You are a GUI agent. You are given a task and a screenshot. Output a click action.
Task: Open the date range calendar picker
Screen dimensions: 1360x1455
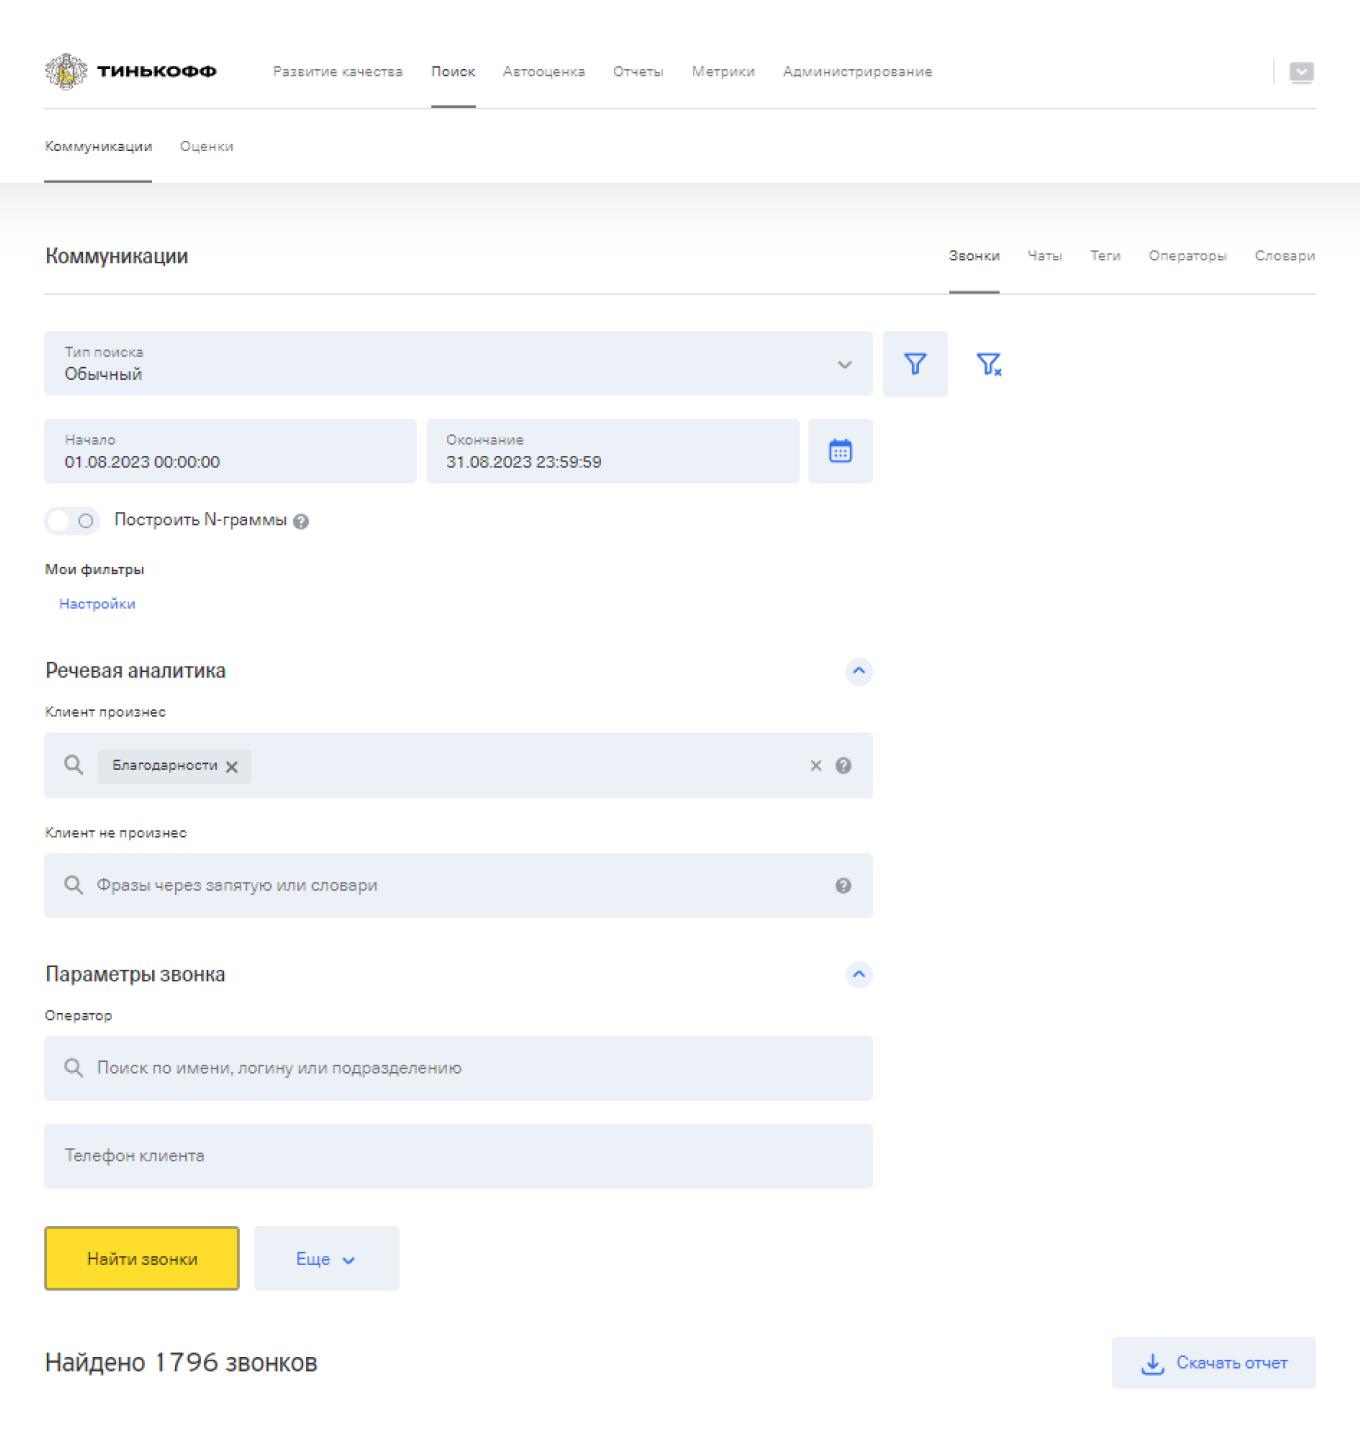[840, 452]
